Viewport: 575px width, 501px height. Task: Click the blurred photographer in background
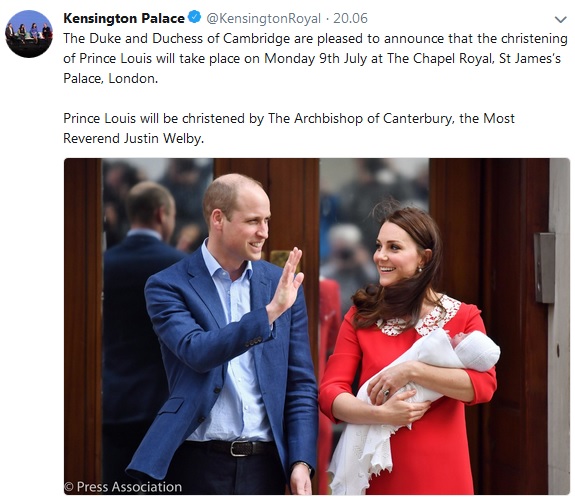pos(343,253)
